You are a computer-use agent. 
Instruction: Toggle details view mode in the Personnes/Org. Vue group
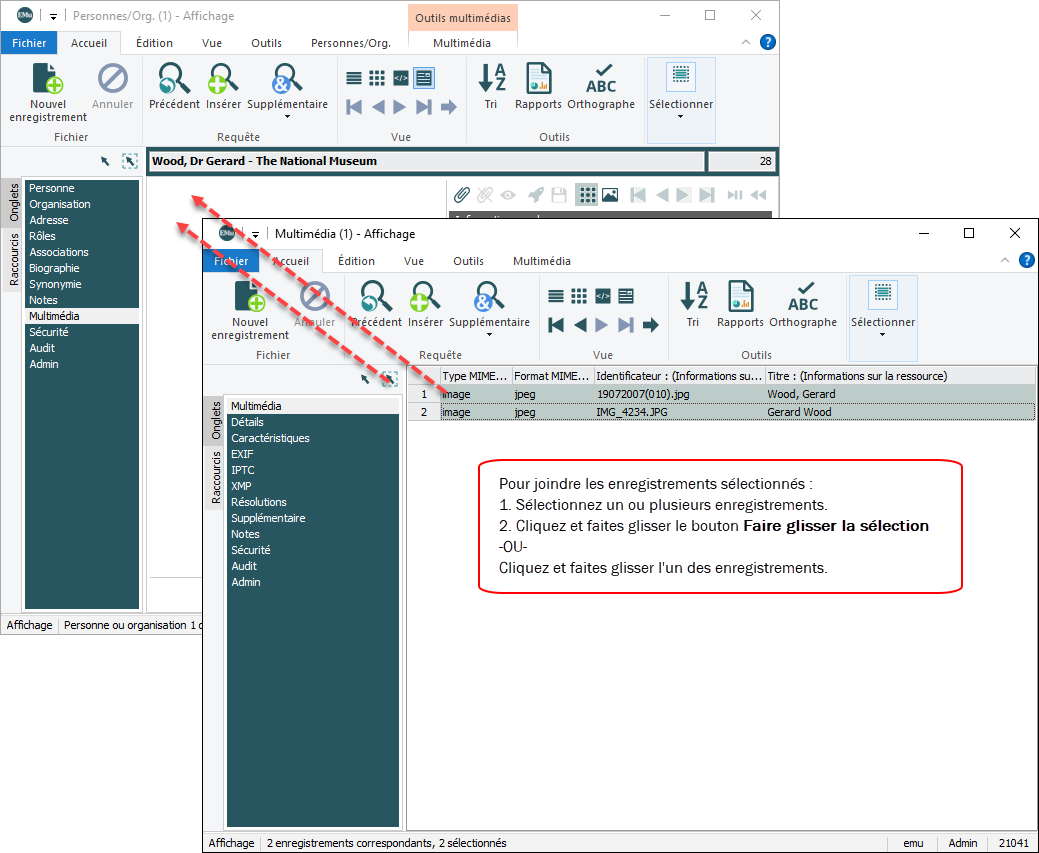pyautogui.click(x=424, y=78)
